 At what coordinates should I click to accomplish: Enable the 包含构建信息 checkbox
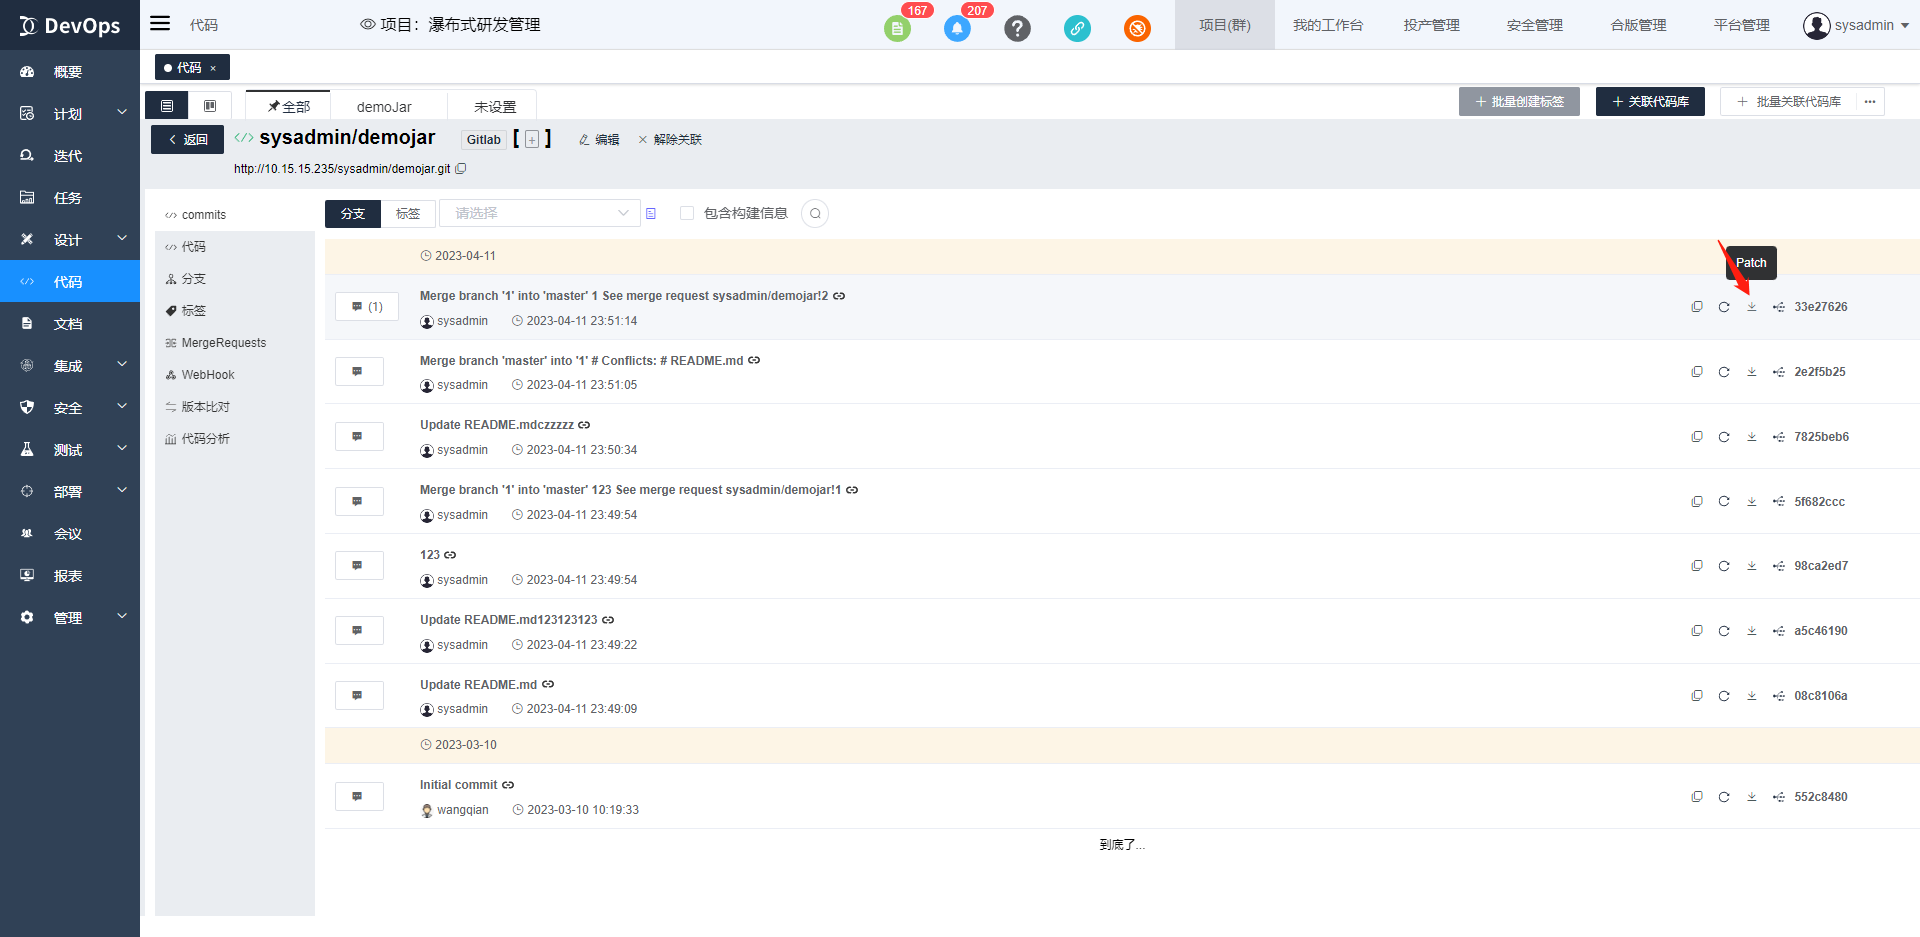[x=687, y=213]
